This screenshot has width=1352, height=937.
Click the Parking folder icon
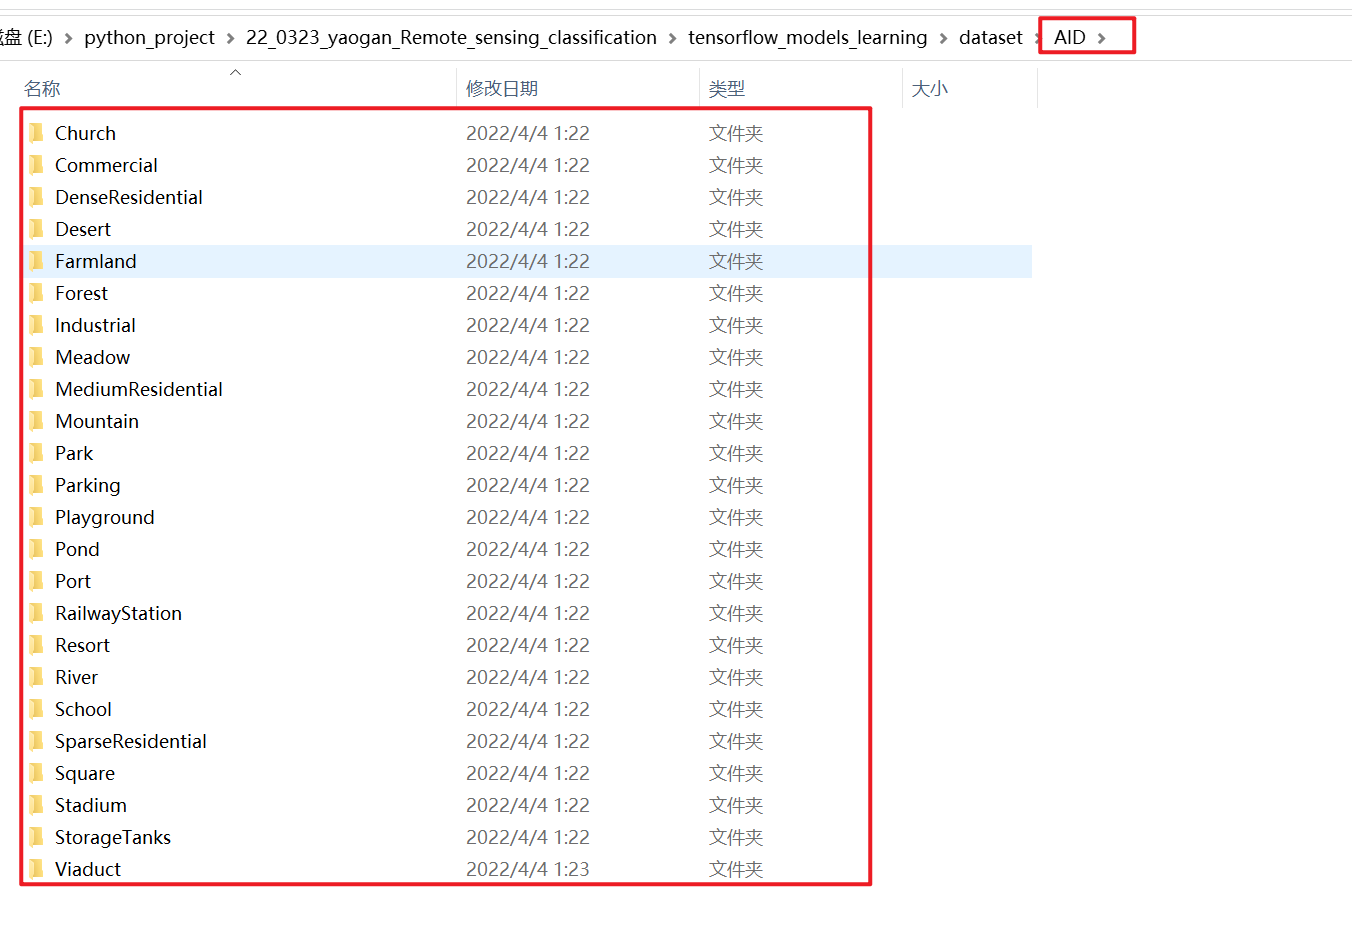(36, 485)
